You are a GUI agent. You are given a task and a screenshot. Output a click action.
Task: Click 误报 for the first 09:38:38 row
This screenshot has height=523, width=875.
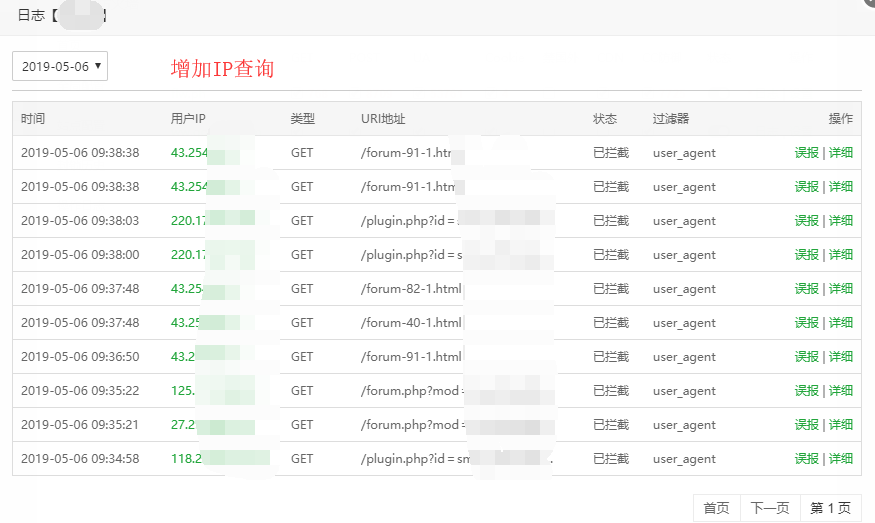pyautogui.click(x=806, y=153)
